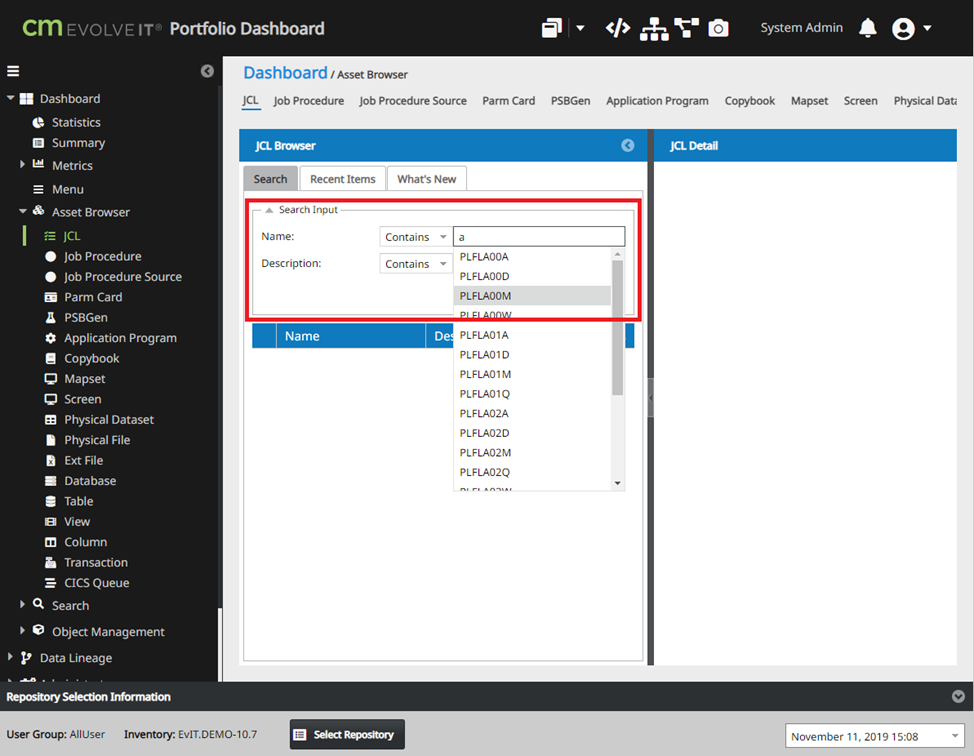
Task: Collapse the Search Input section triangle
Action: coord(269,210)
